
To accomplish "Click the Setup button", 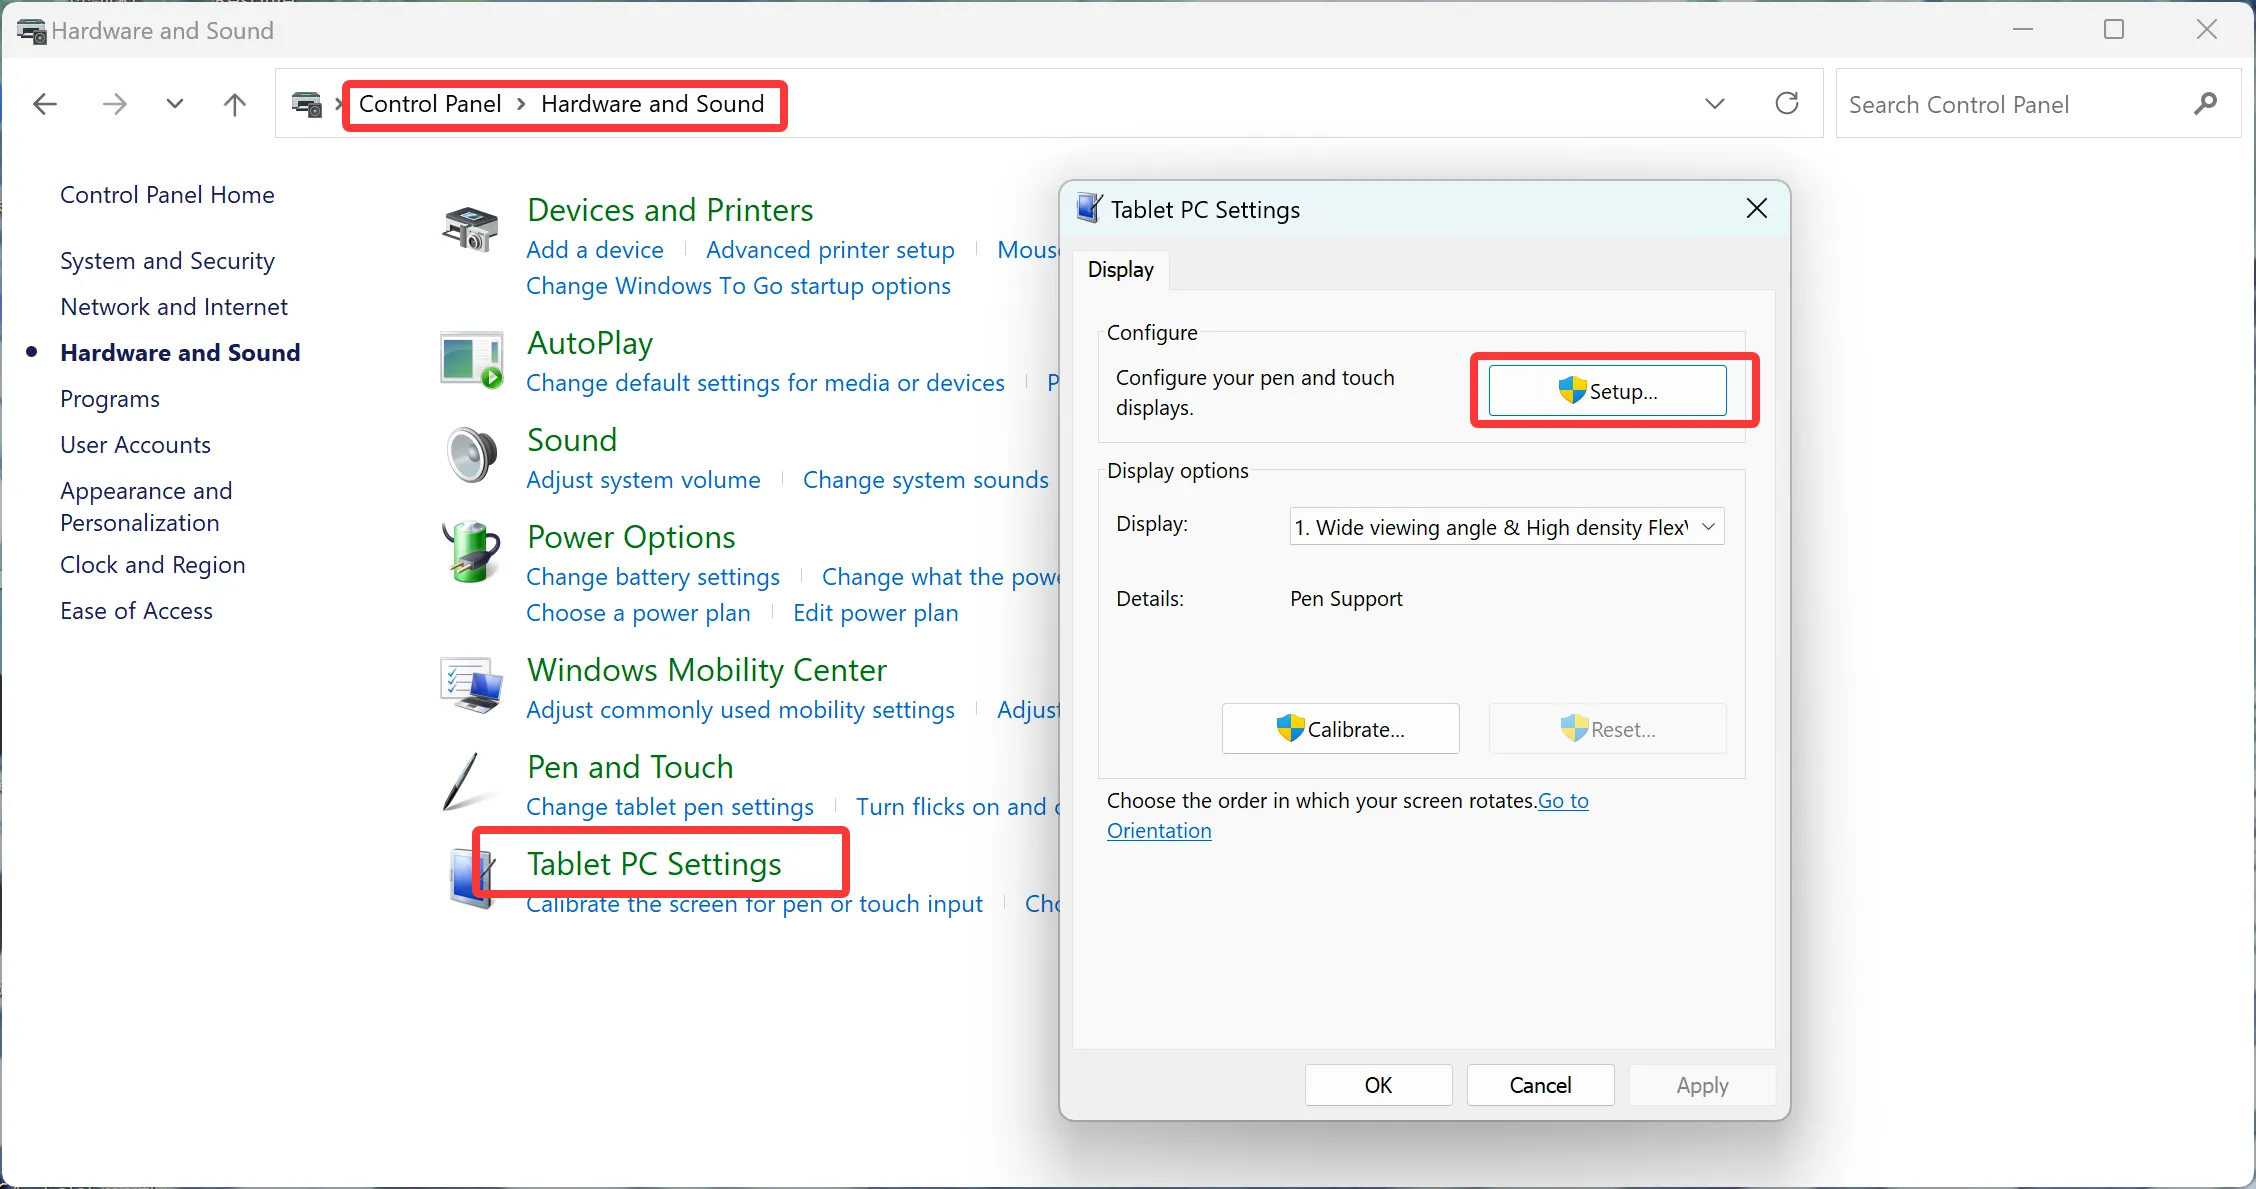I will coord(1607,391).
